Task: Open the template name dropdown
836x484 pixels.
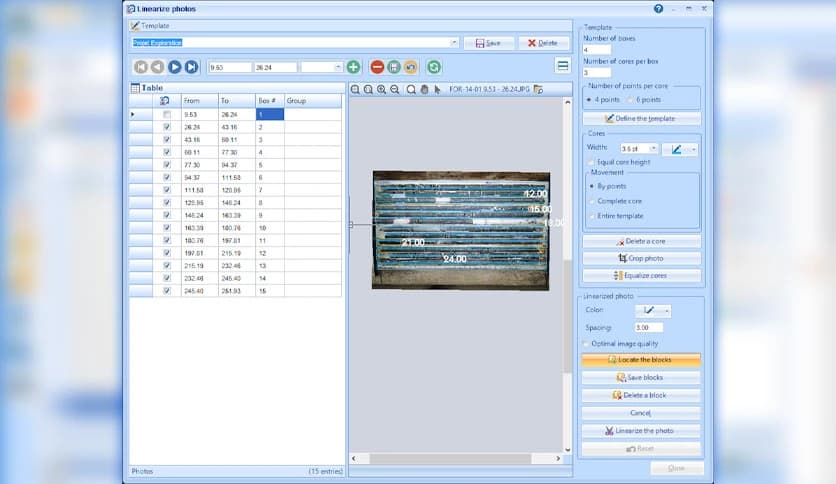Action: (x=454, y=43)
